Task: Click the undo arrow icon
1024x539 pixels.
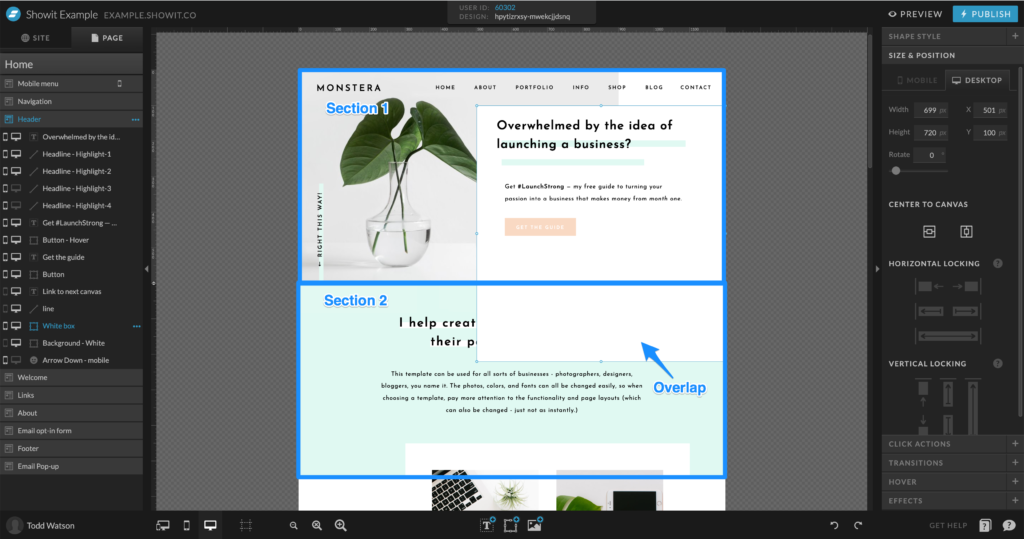Action: 834,525
